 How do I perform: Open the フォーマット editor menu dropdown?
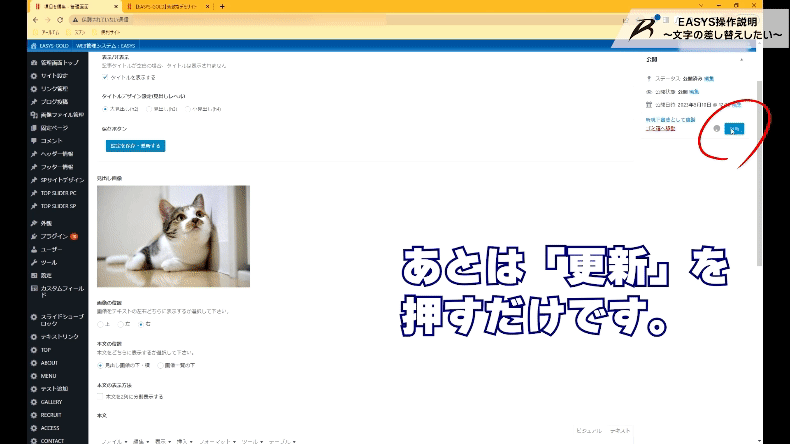point(217,441)
